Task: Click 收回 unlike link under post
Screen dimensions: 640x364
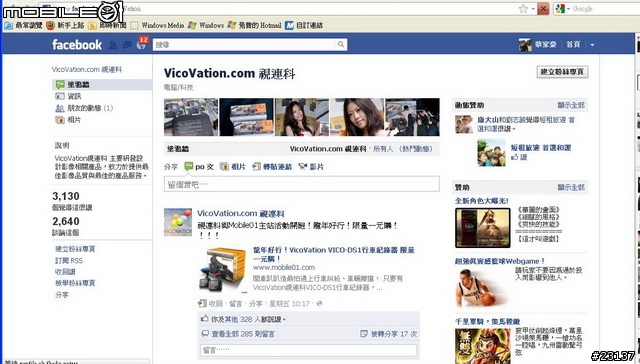Action: tap(216, 304)
